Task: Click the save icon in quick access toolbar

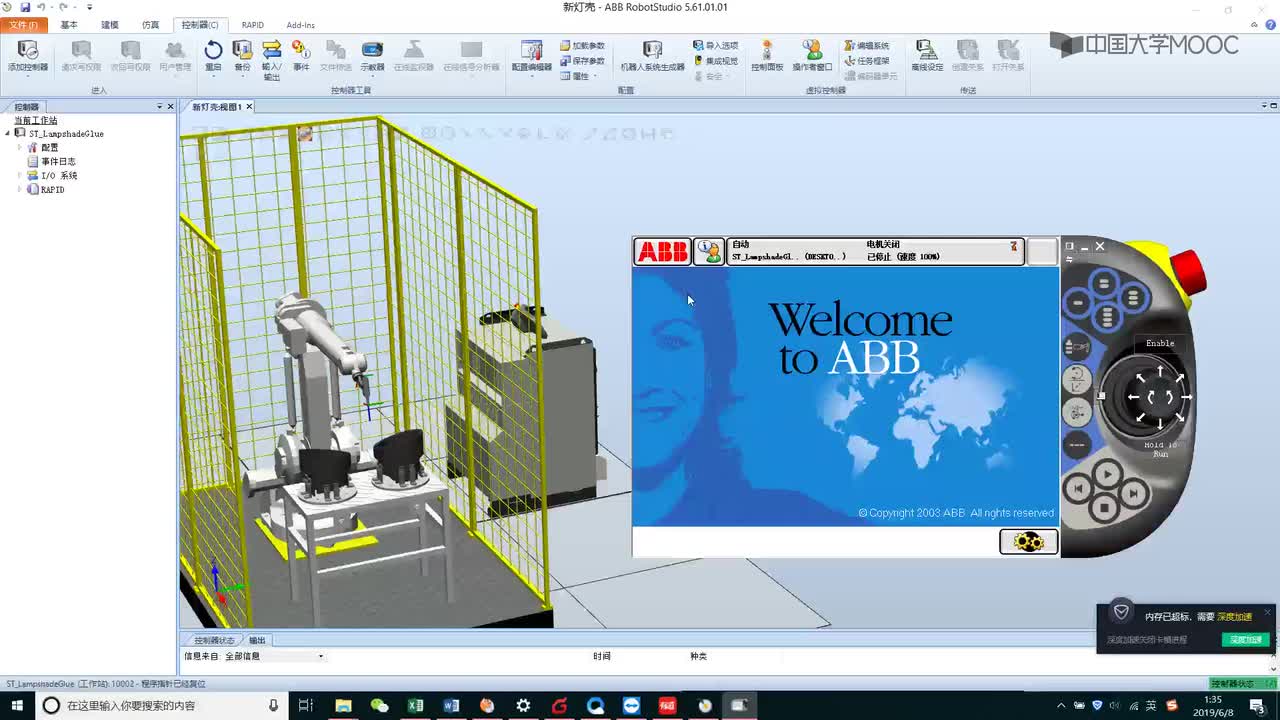Action: click(25, 7)
